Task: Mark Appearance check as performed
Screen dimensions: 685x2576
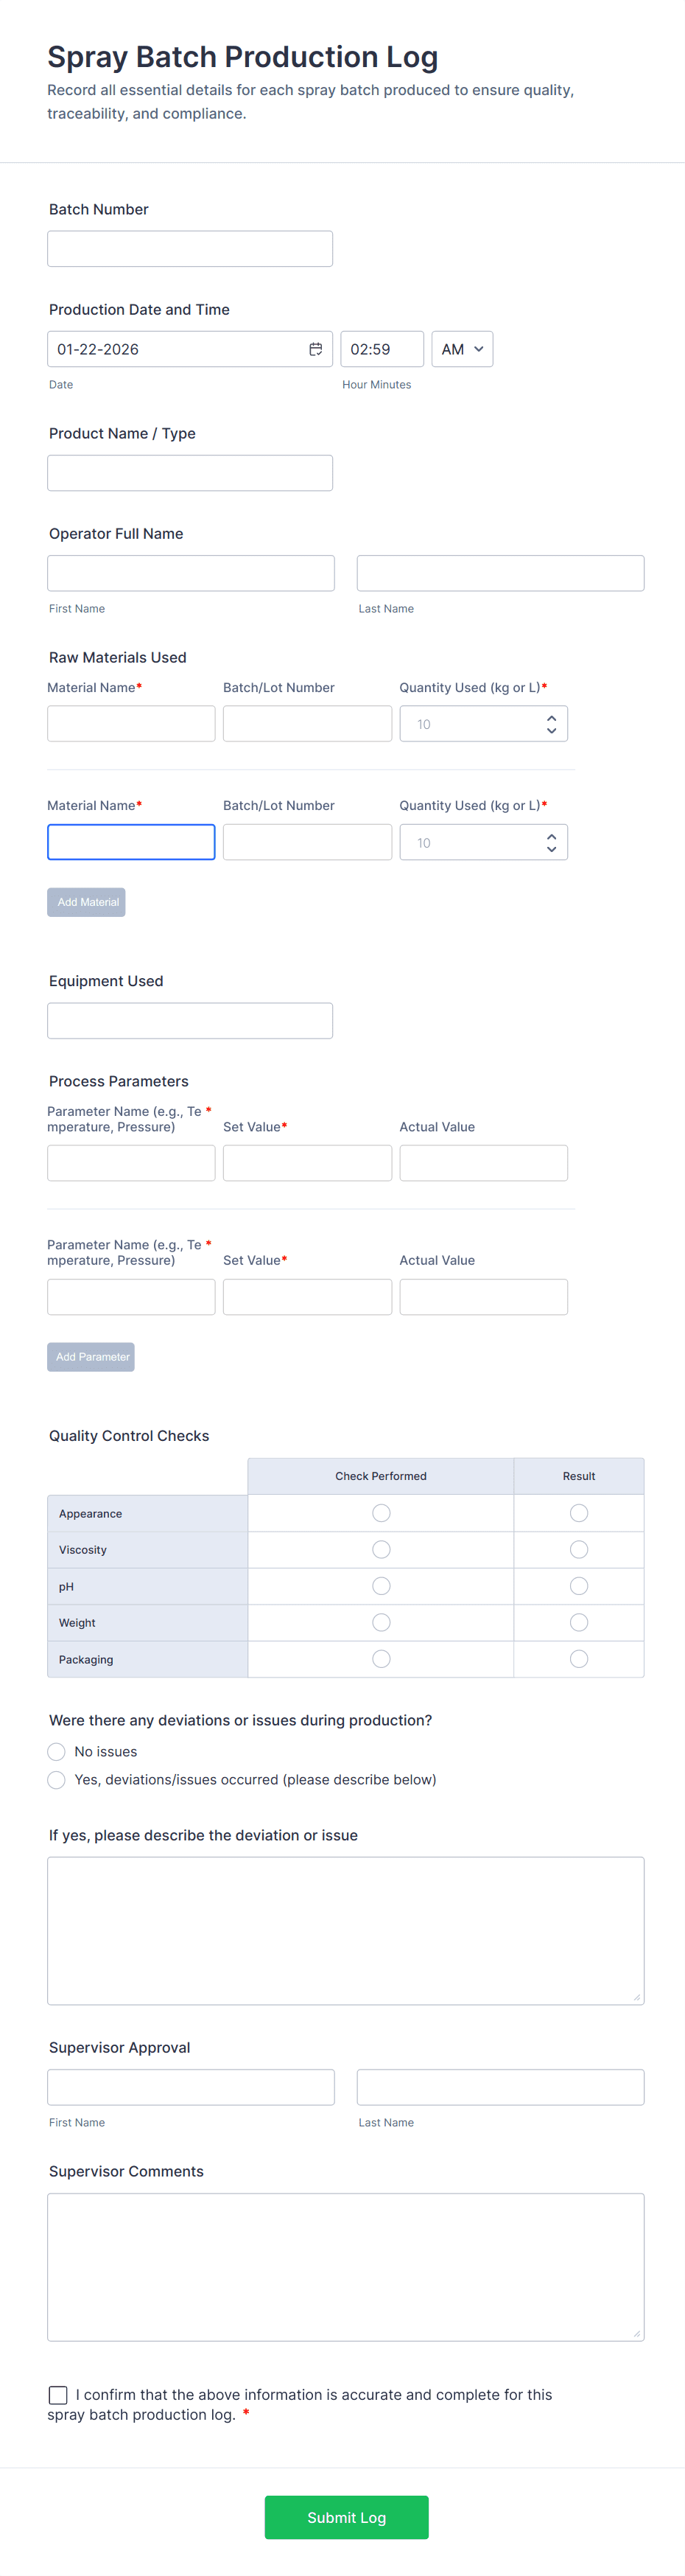Action: (381, 1513)
